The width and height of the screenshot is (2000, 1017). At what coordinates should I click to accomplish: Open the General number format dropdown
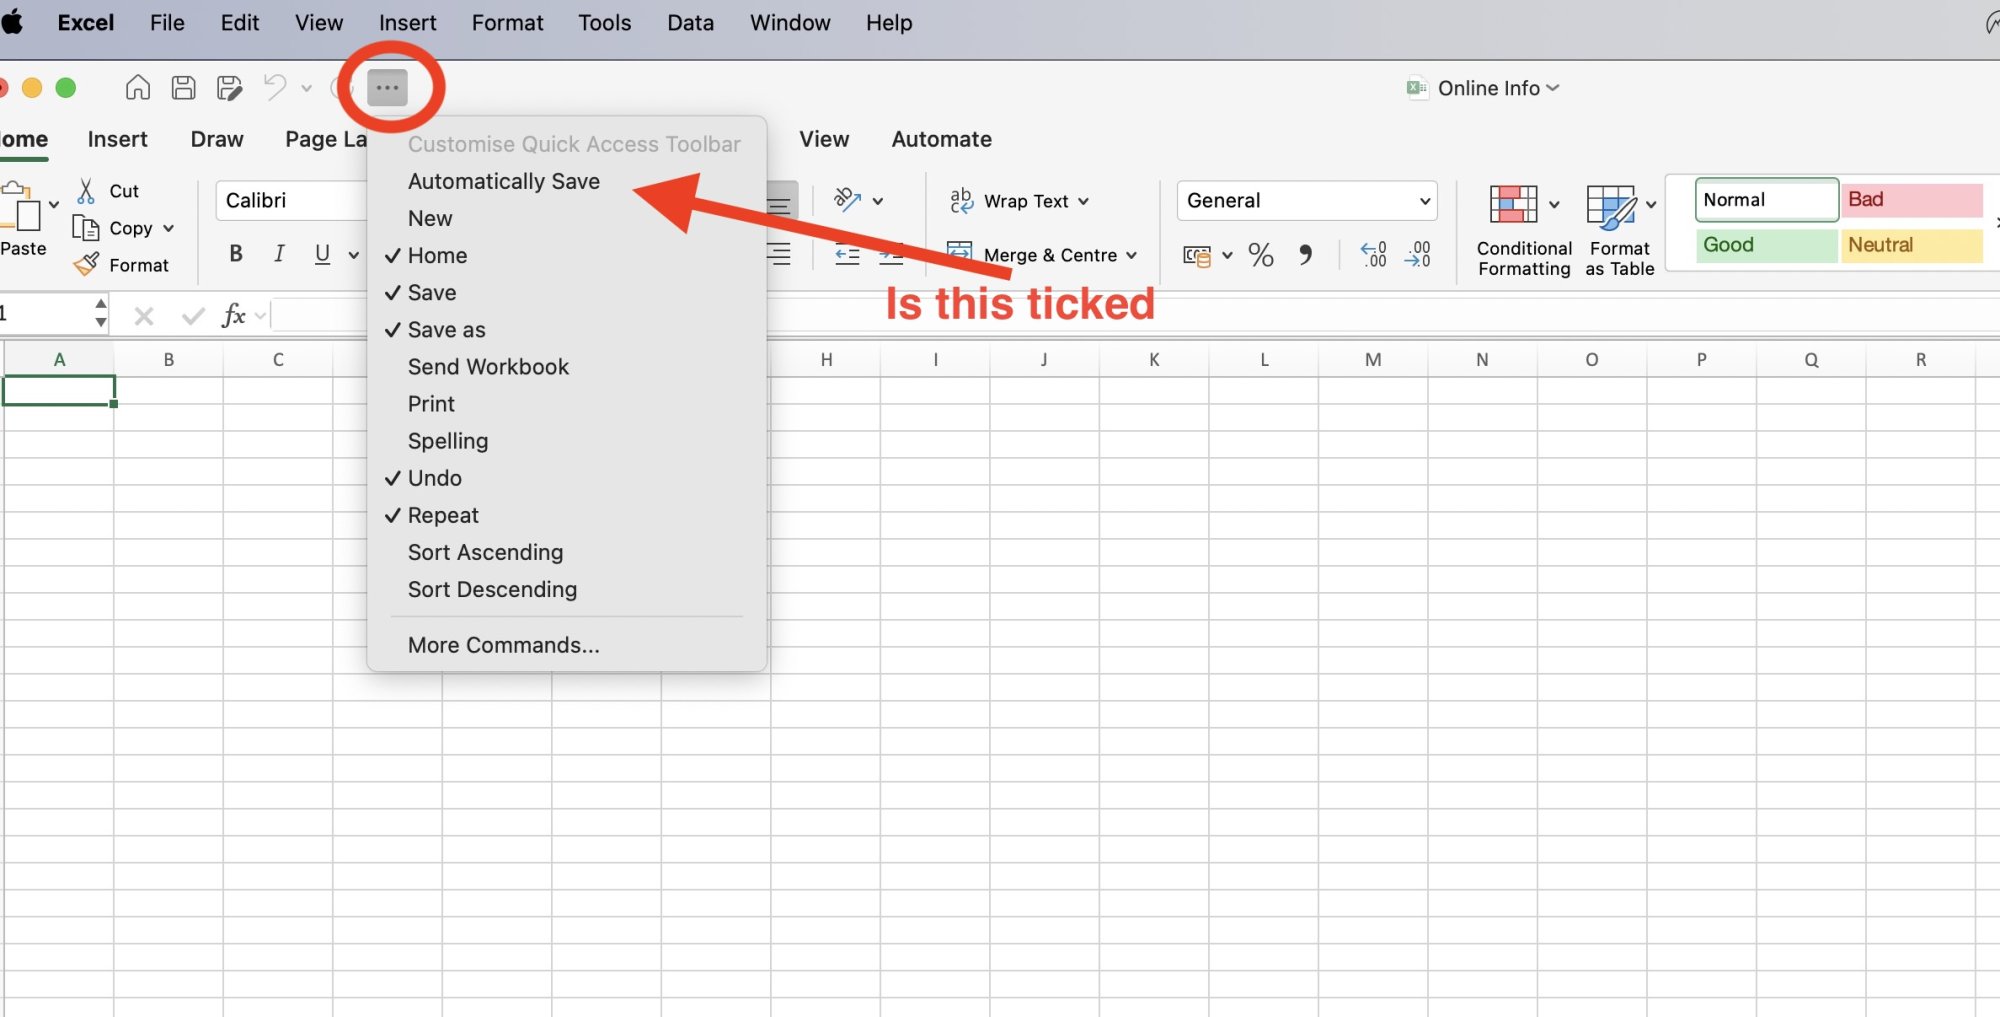coord(1306,200)
